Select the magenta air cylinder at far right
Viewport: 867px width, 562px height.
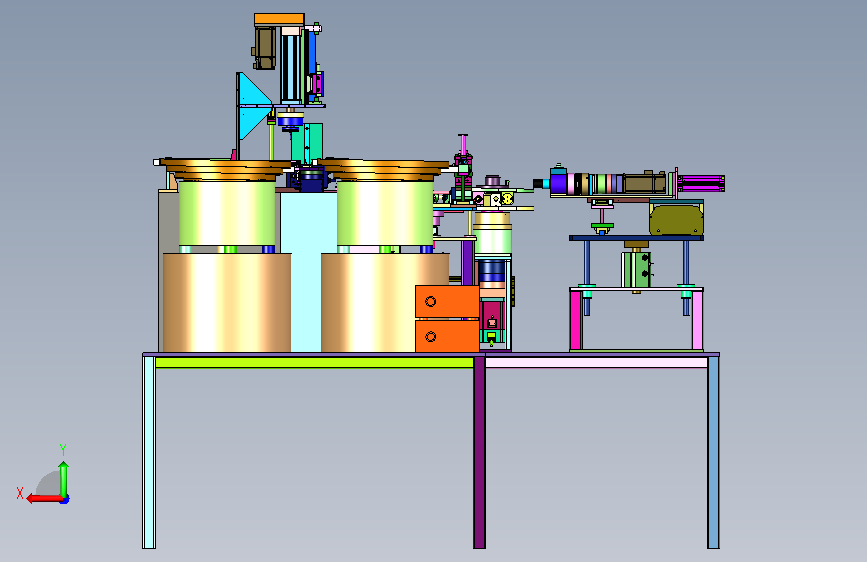pyautogui.click(x=701, y=183)
